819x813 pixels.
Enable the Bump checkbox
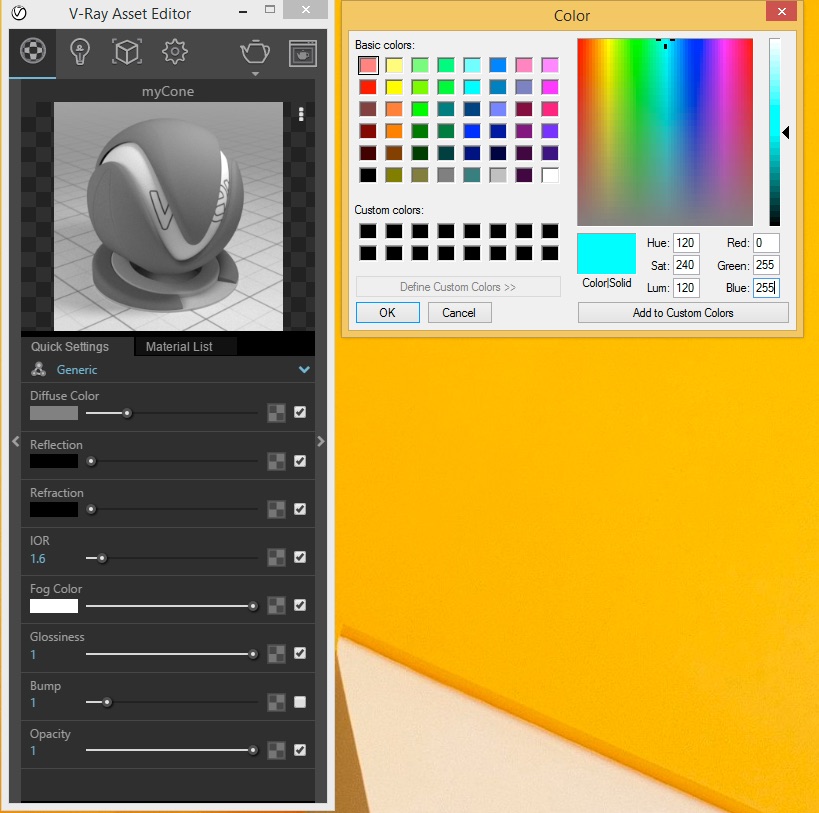point(300,702)
